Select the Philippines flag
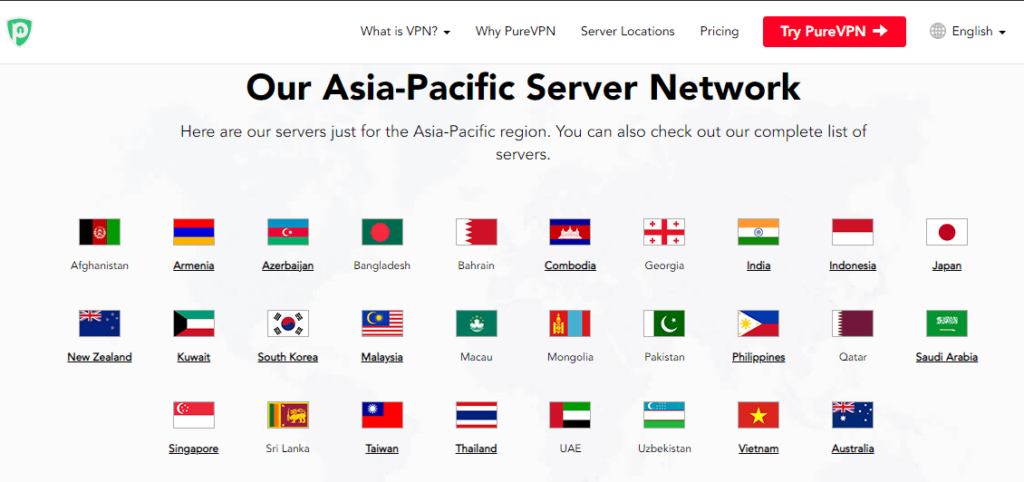The width and height of the screenshot is (1024, 482). click(x=758, y=323)
